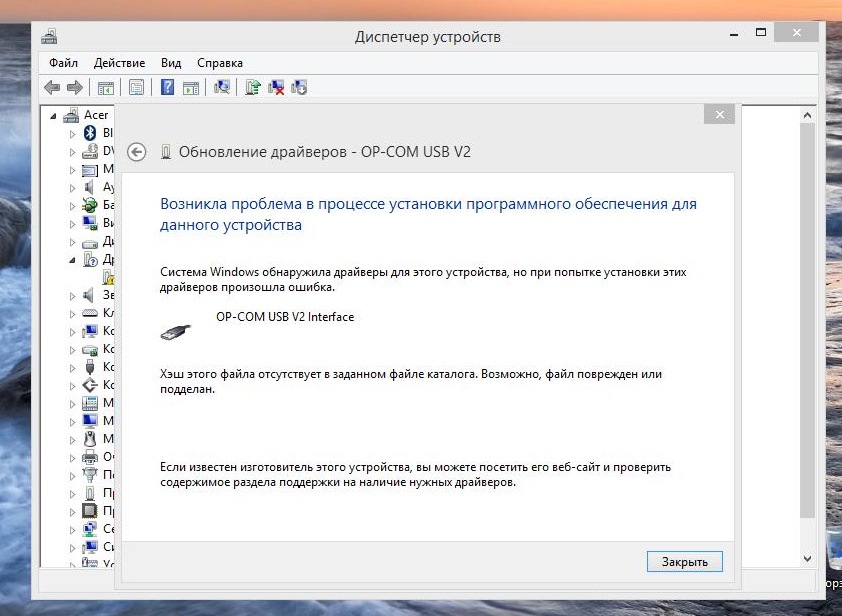Collapse the Acer root node
Viewport: 842px width, 616px height.
point(53,115)
